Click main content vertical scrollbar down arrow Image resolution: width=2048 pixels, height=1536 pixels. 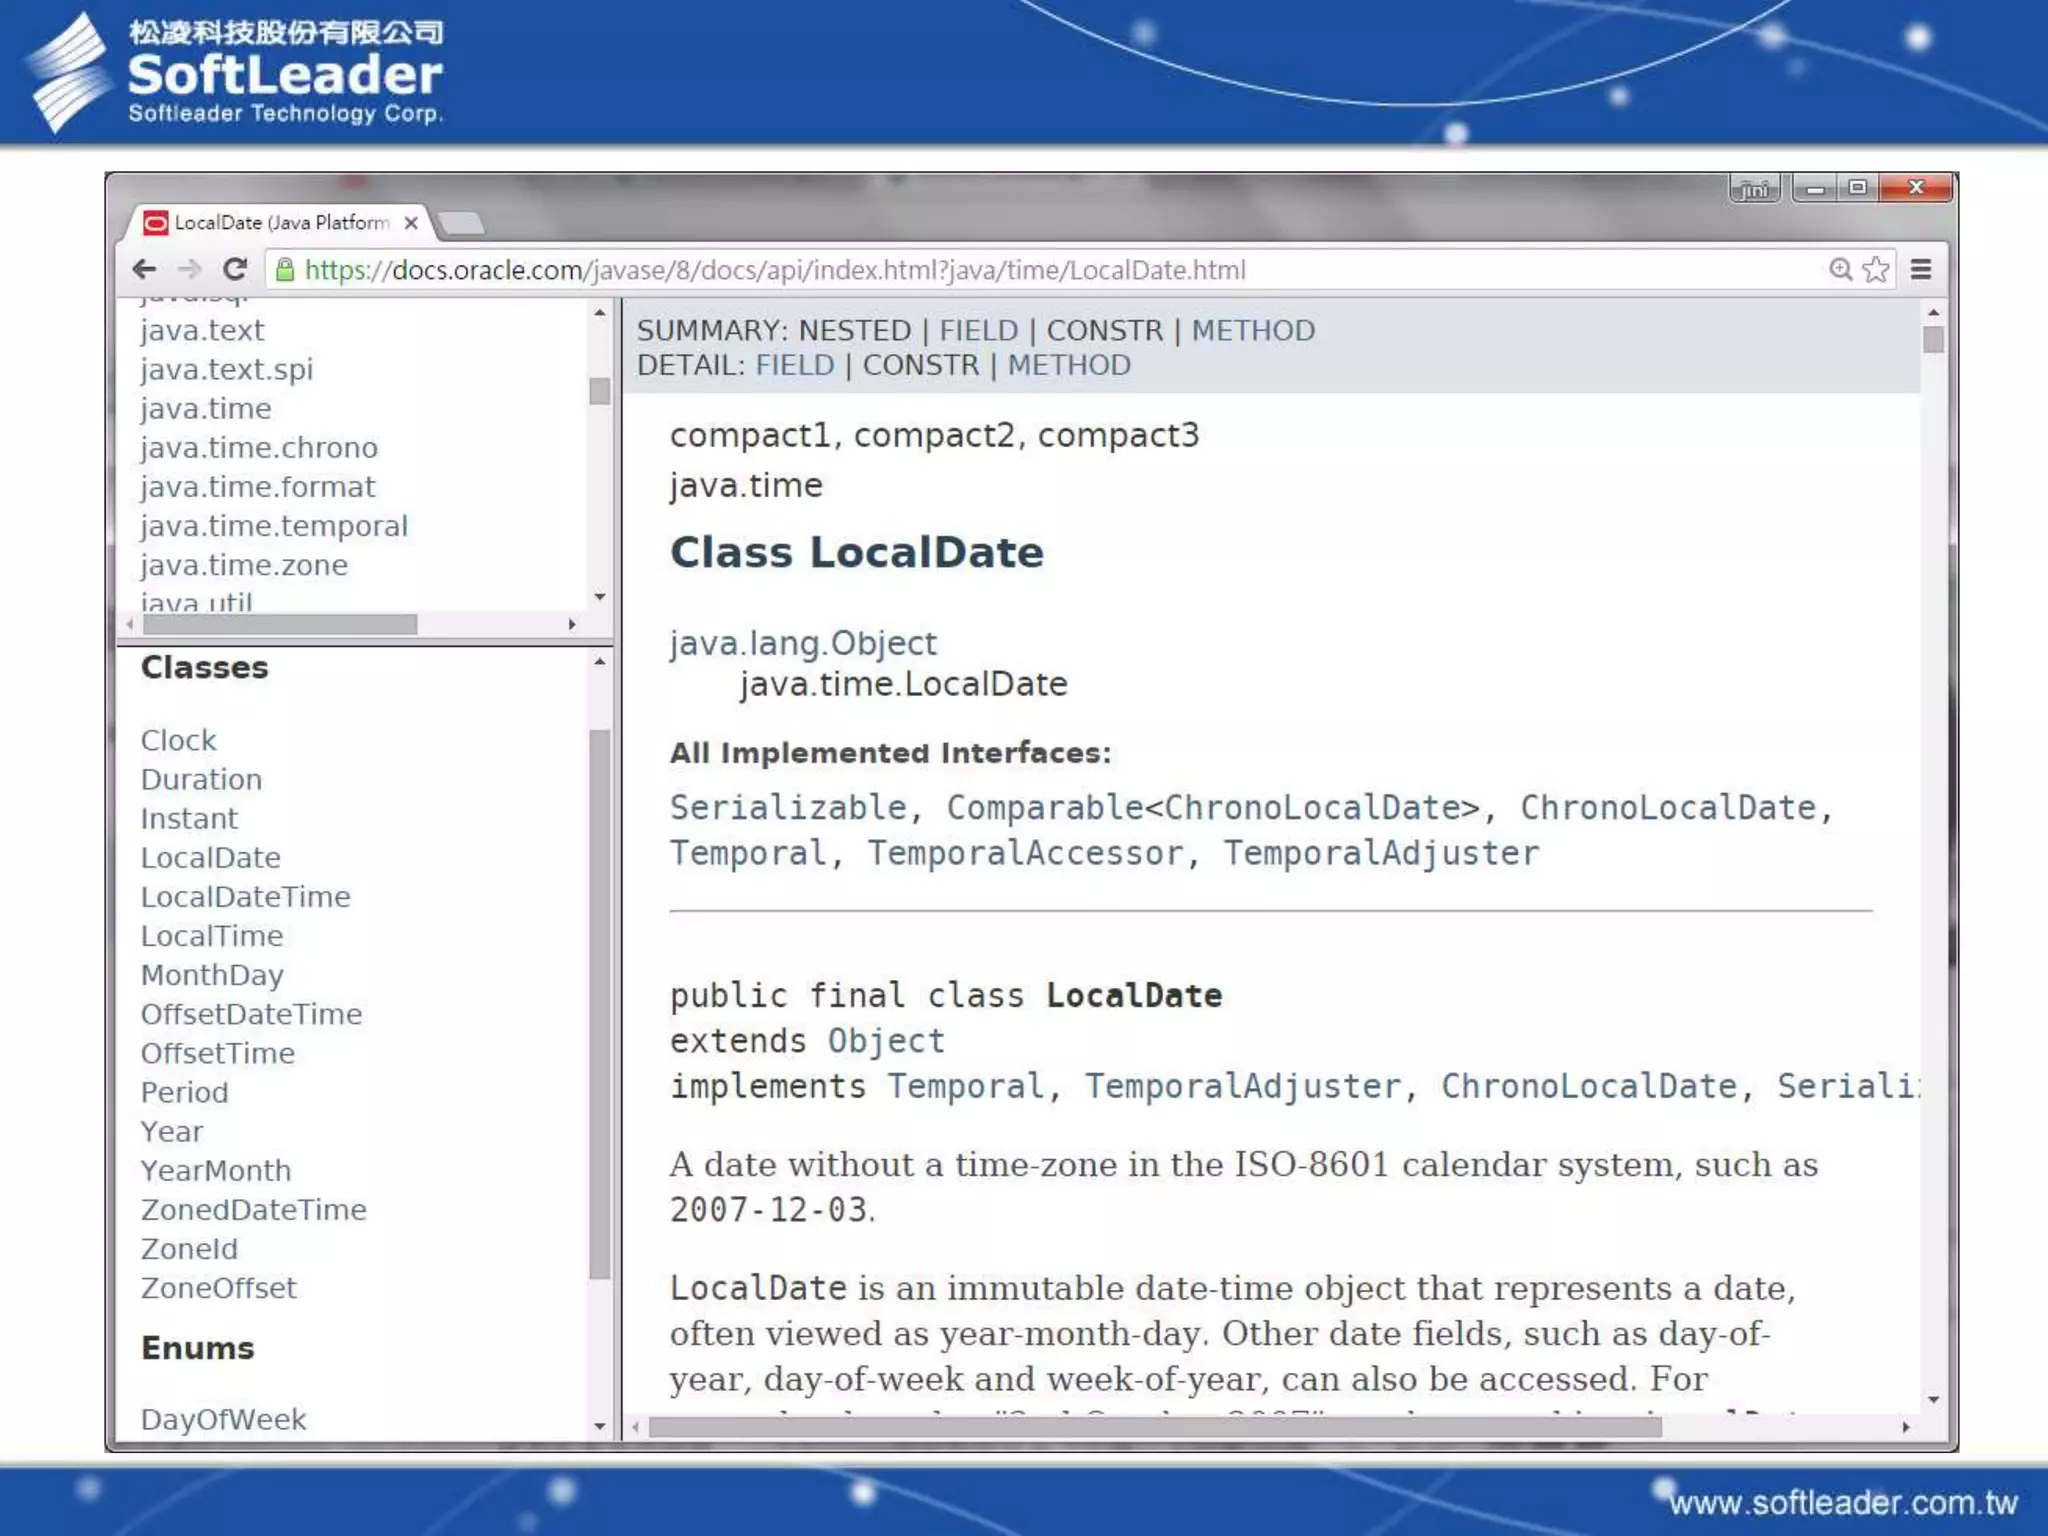(x=1933, y=1400)
